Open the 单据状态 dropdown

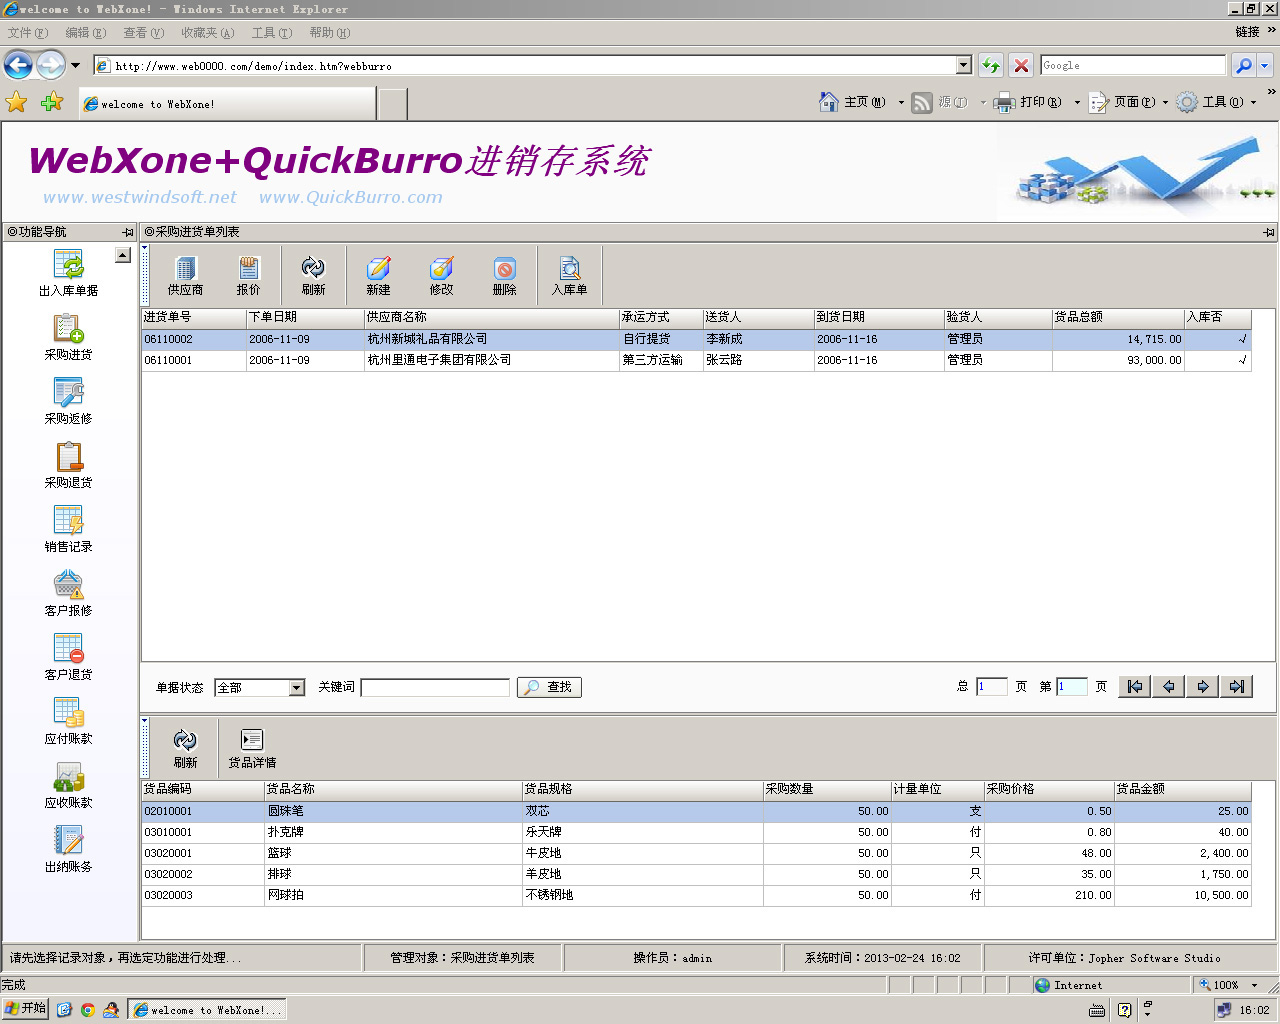pyautogui.click(x=296, y=688)
